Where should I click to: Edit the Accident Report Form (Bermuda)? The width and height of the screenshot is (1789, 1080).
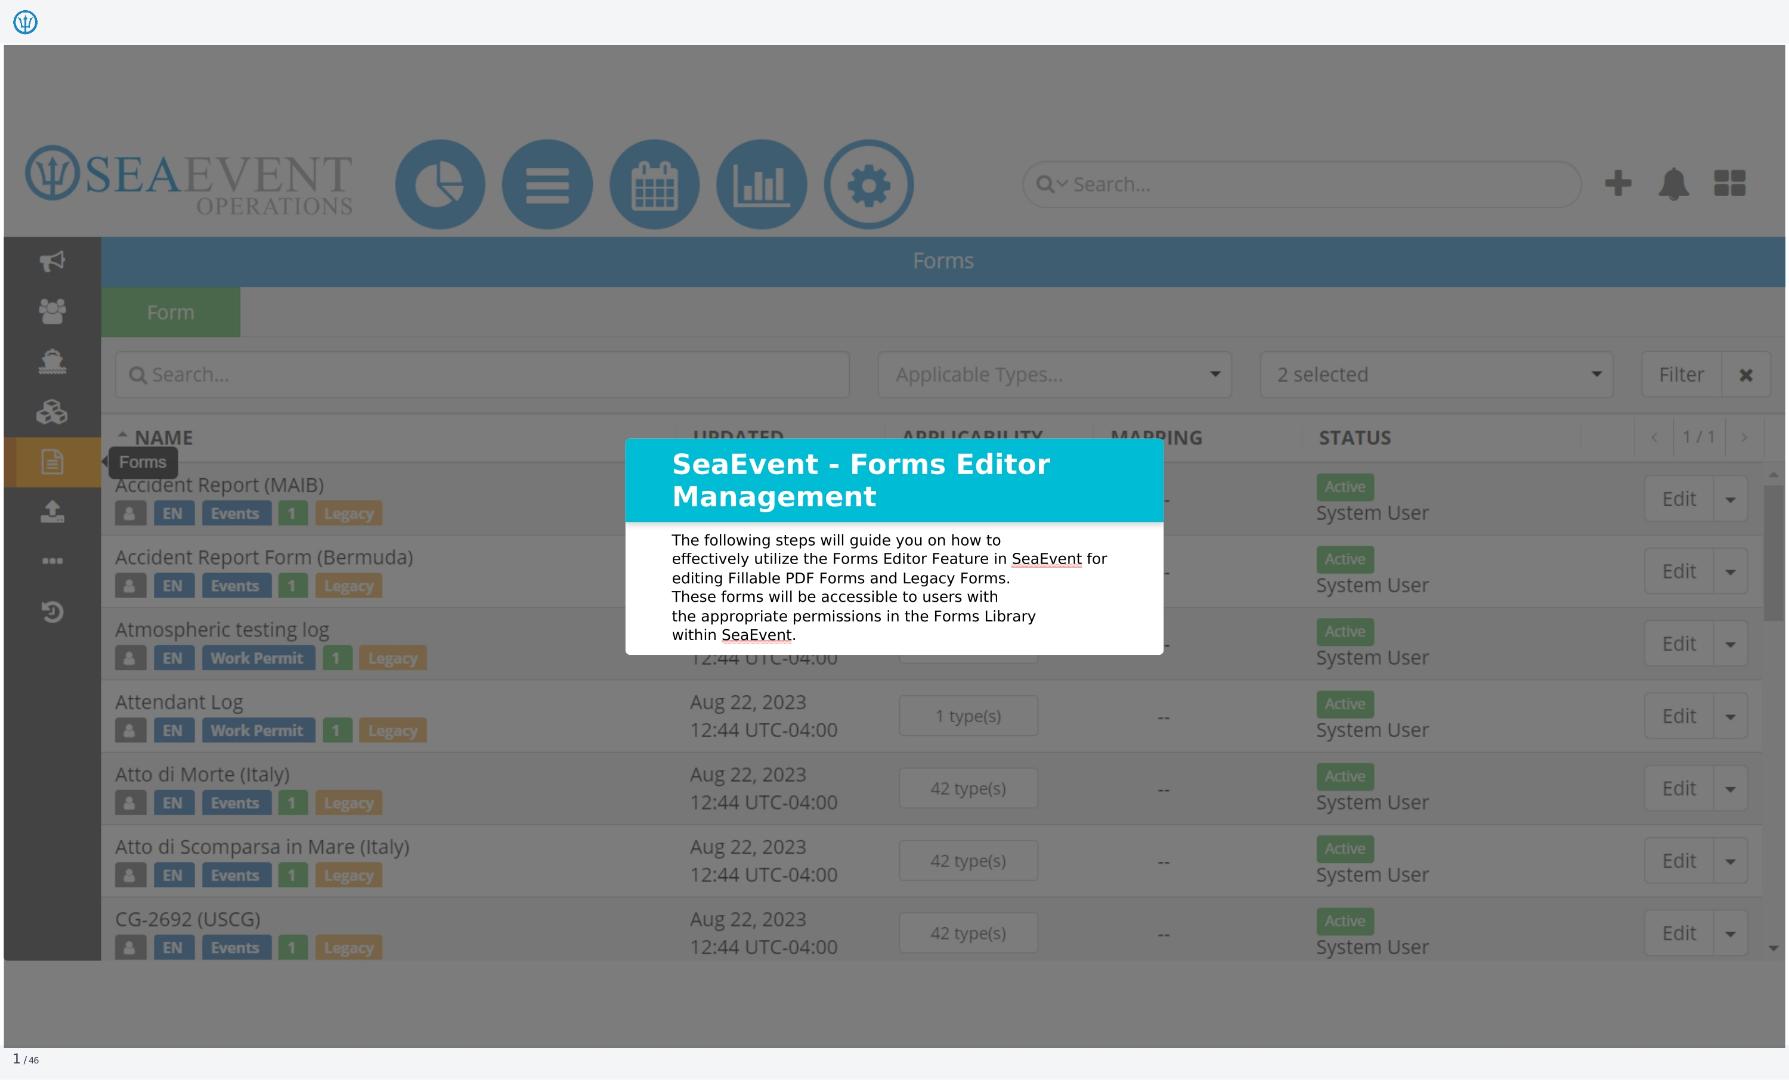[1679, 572]
